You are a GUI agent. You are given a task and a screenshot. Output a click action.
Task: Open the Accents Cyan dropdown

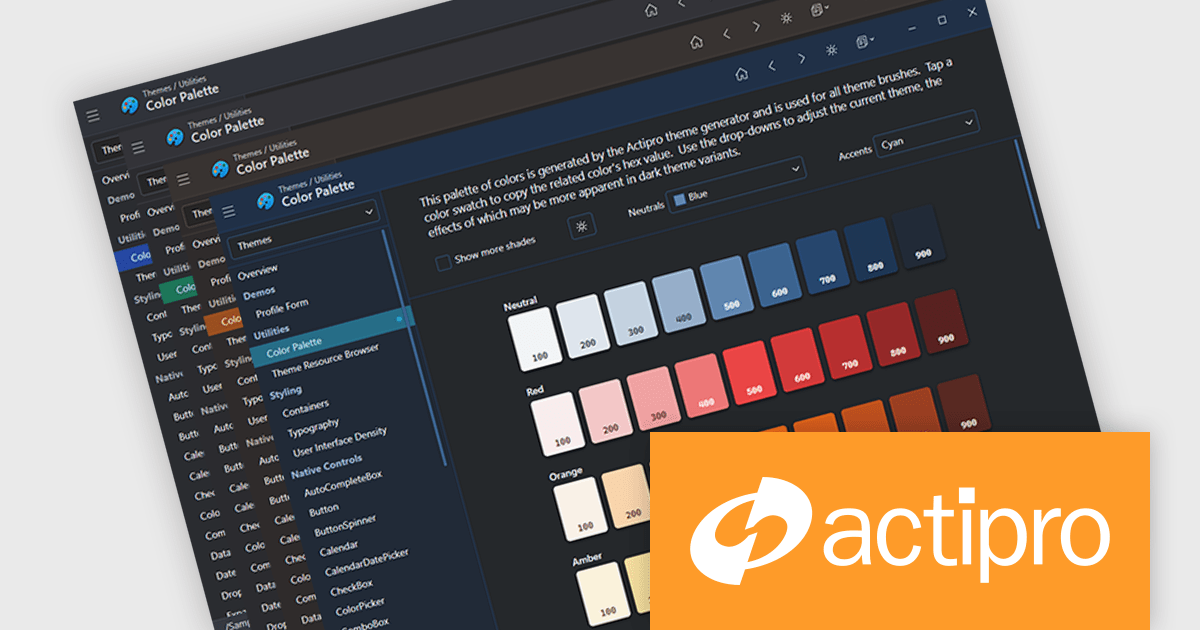926,134
